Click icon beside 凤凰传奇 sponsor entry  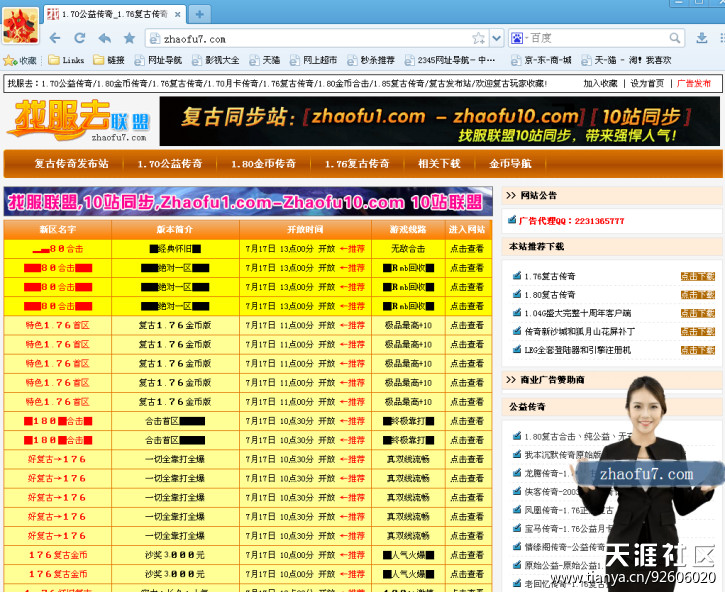[x=517, y=509]
